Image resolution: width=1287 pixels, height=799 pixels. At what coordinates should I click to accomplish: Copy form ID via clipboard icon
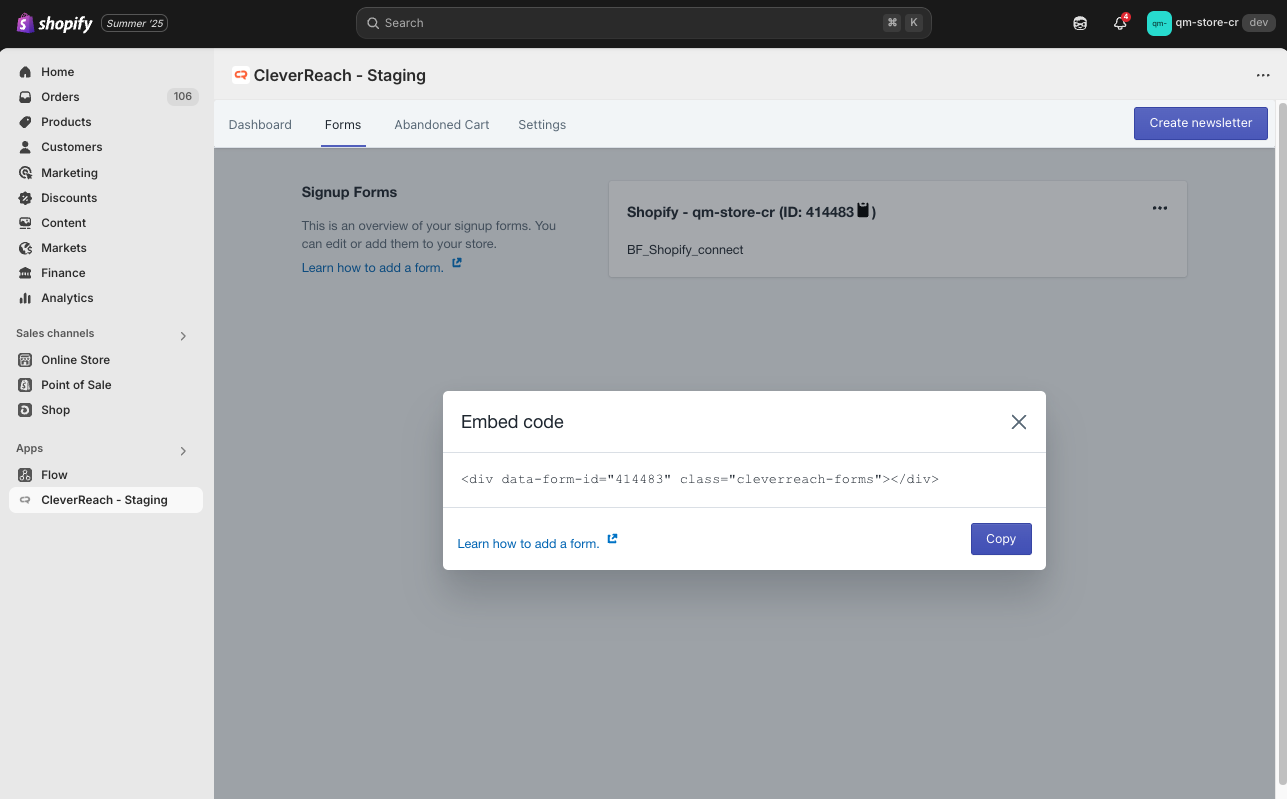863,211
